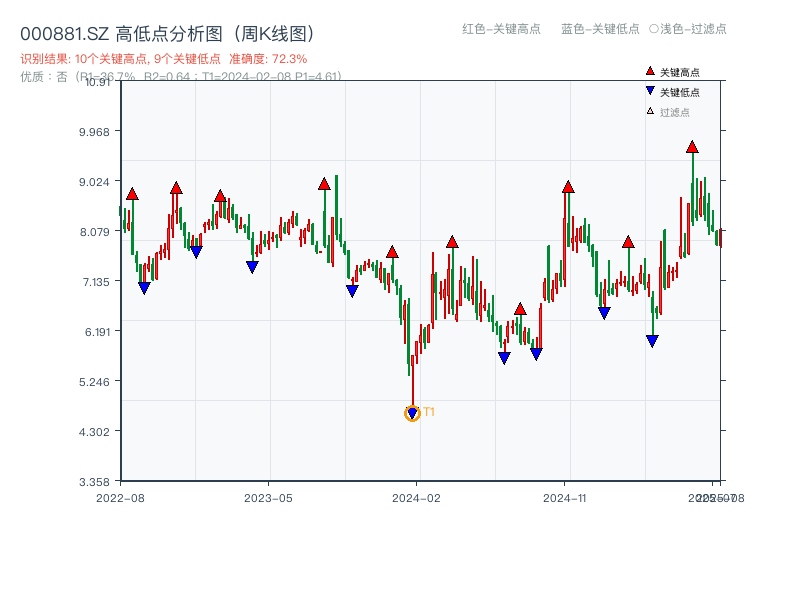
Task: Click the red 识别结果 summary line
Action: pyautogui.click(x=164, y=59)
